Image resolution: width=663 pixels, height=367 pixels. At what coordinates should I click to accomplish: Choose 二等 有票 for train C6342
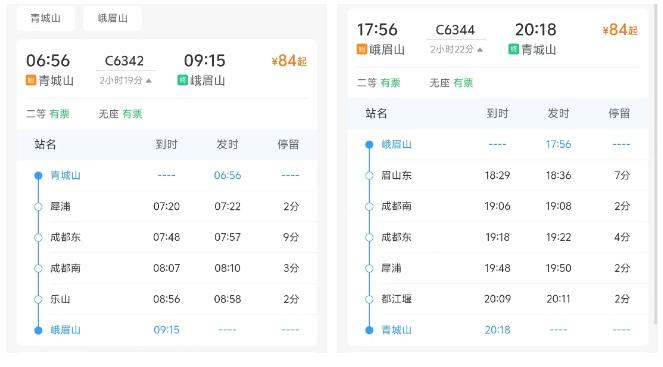(x=48, y=114)
